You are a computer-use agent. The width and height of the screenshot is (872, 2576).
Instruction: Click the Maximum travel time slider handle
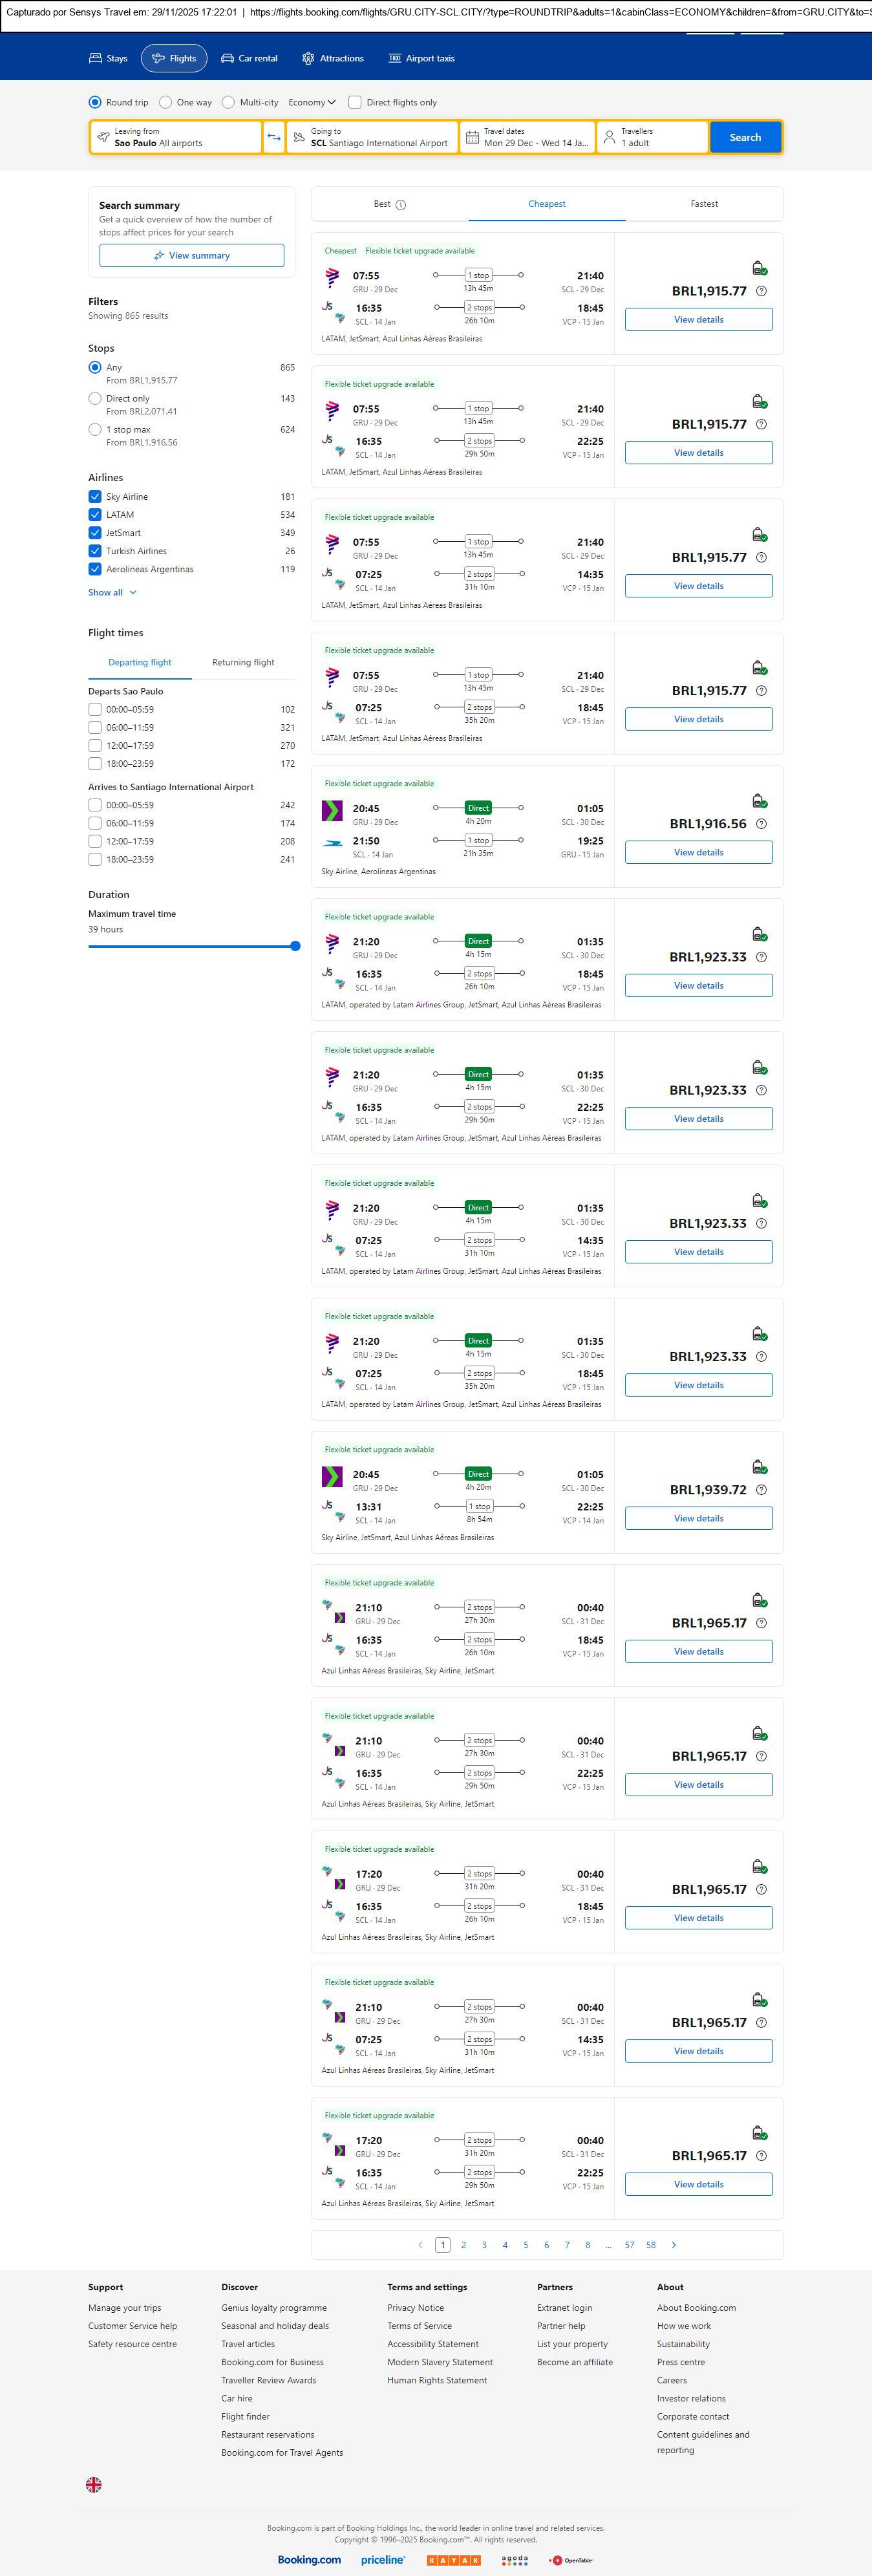tap(295, 946)
